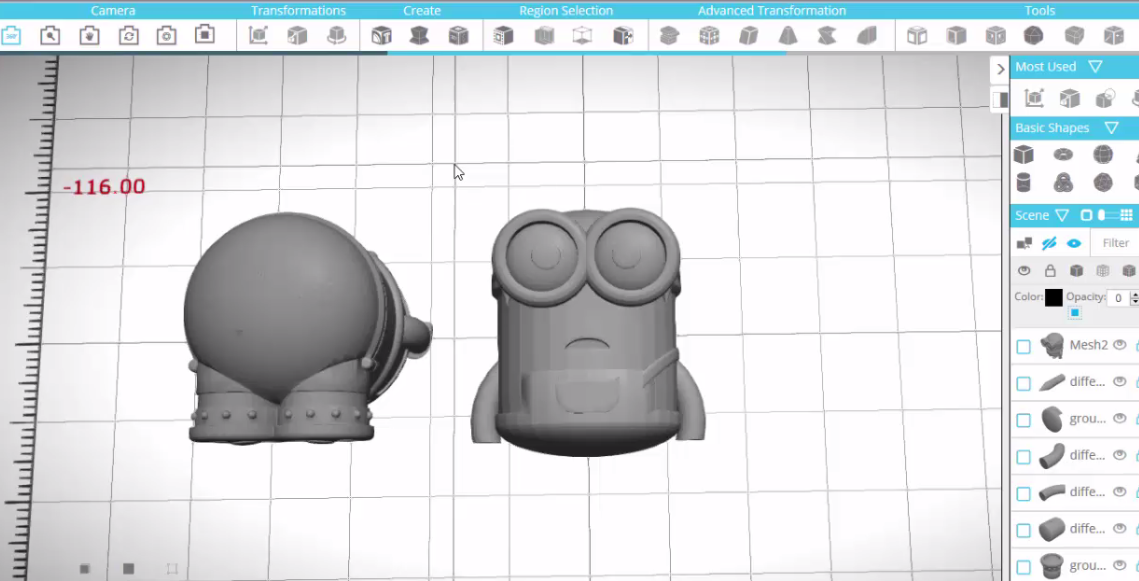Open the Camera toolbar section
Screen dimensions: 1139x581
point(113,10)
